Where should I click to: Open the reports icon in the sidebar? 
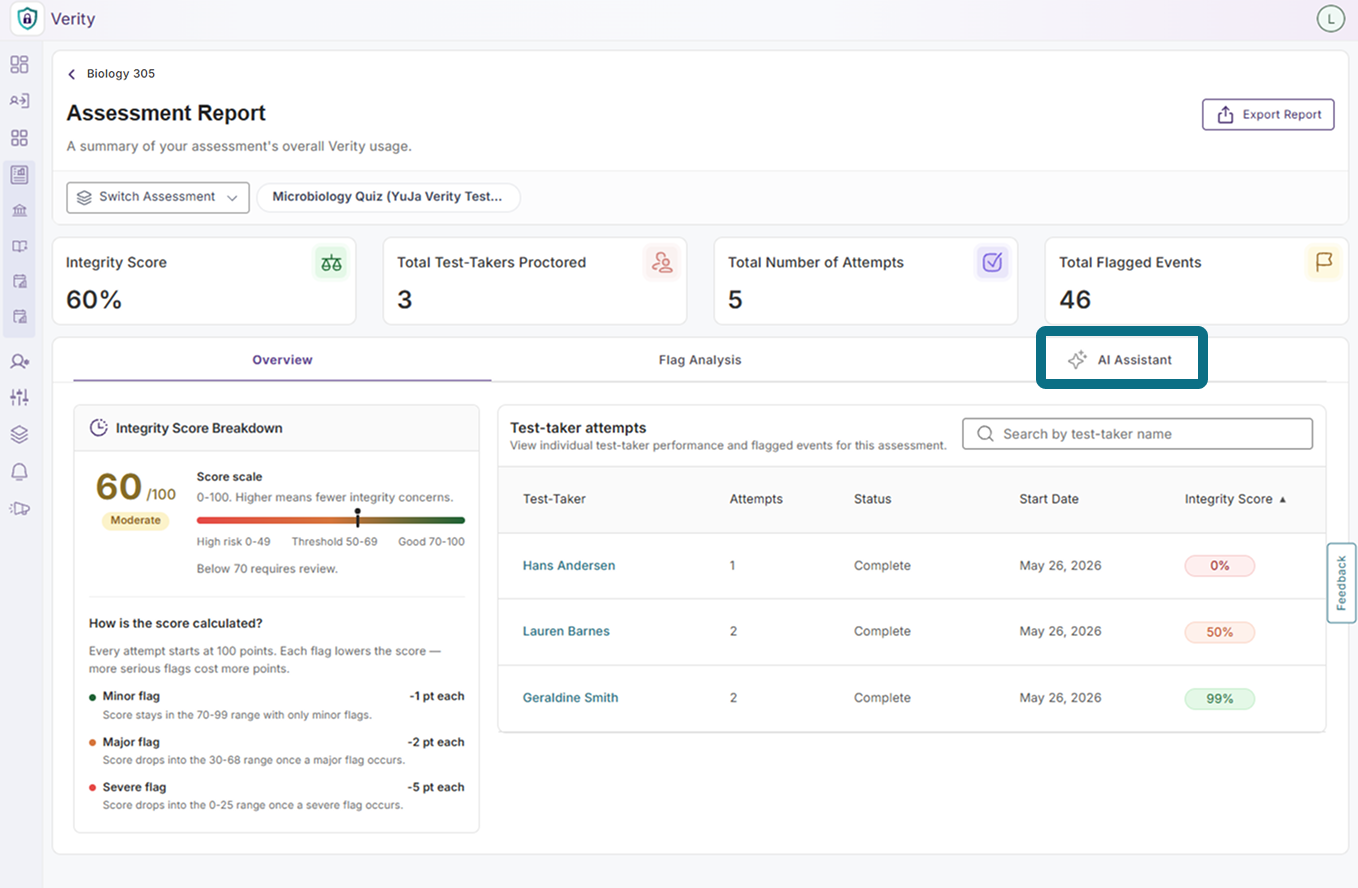pos(19,175)
